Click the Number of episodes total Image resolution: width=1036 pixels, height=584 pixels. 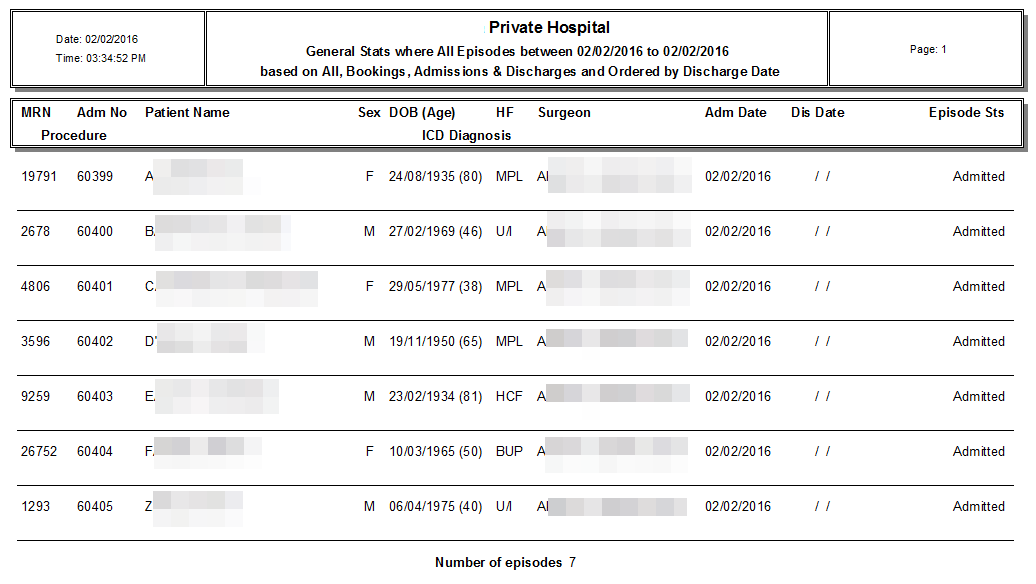coord(505,562)
